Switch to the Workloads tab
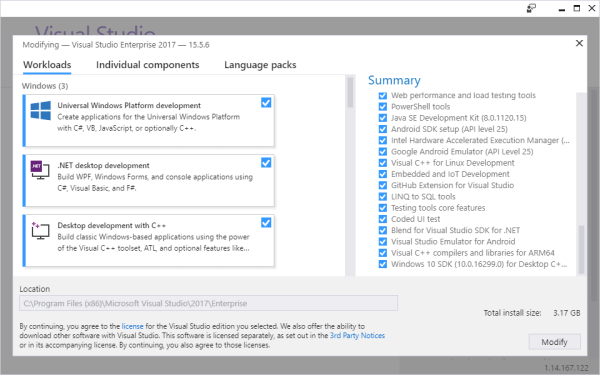600x375 pixels. [x=47, y=65]
